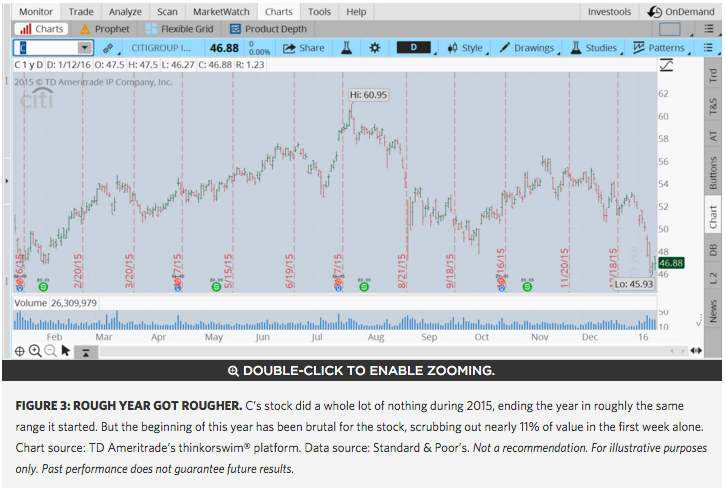Open the D timeframe selector

(x=414, y=47)
